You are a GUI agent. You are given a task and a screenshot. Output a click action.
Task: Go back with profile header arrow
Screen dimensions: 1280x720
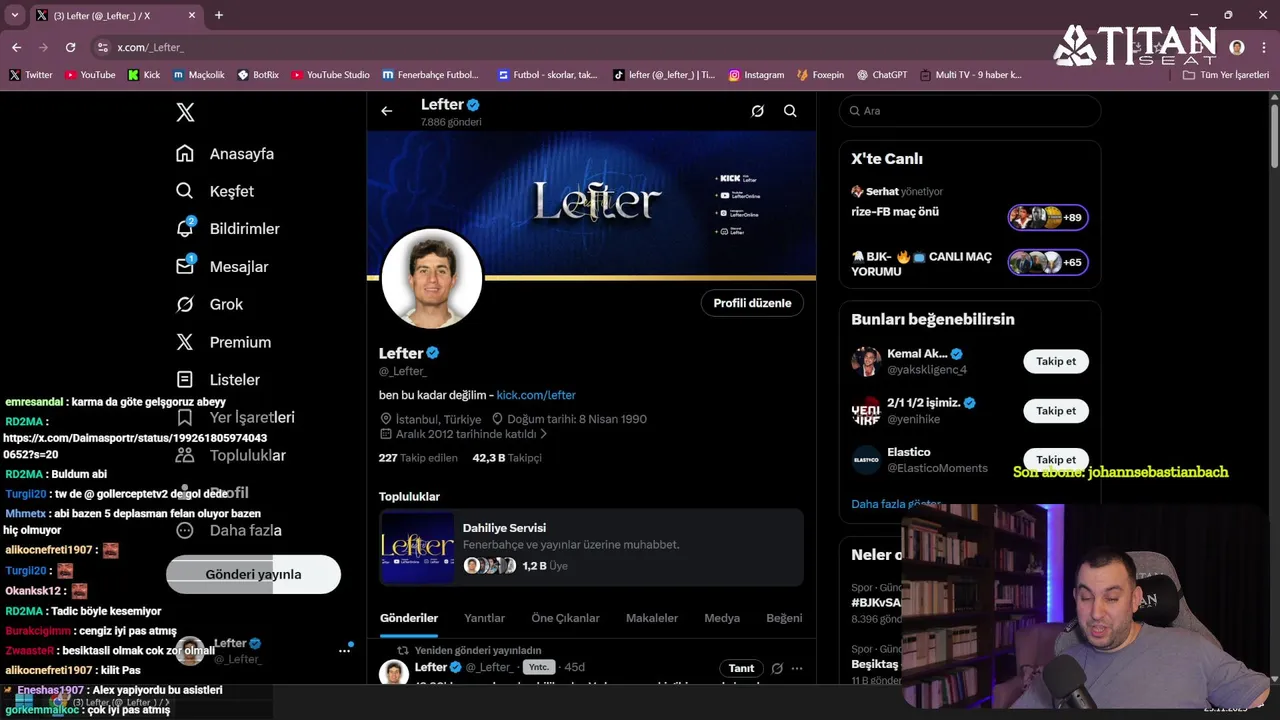(387, 111)
